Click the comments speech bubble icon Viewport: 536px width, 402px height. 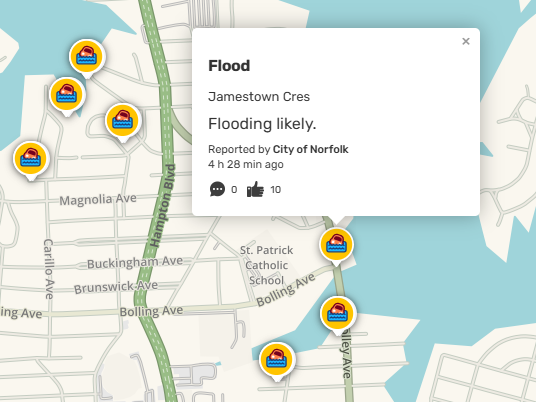pyautogui.click(x=217, y=189)
